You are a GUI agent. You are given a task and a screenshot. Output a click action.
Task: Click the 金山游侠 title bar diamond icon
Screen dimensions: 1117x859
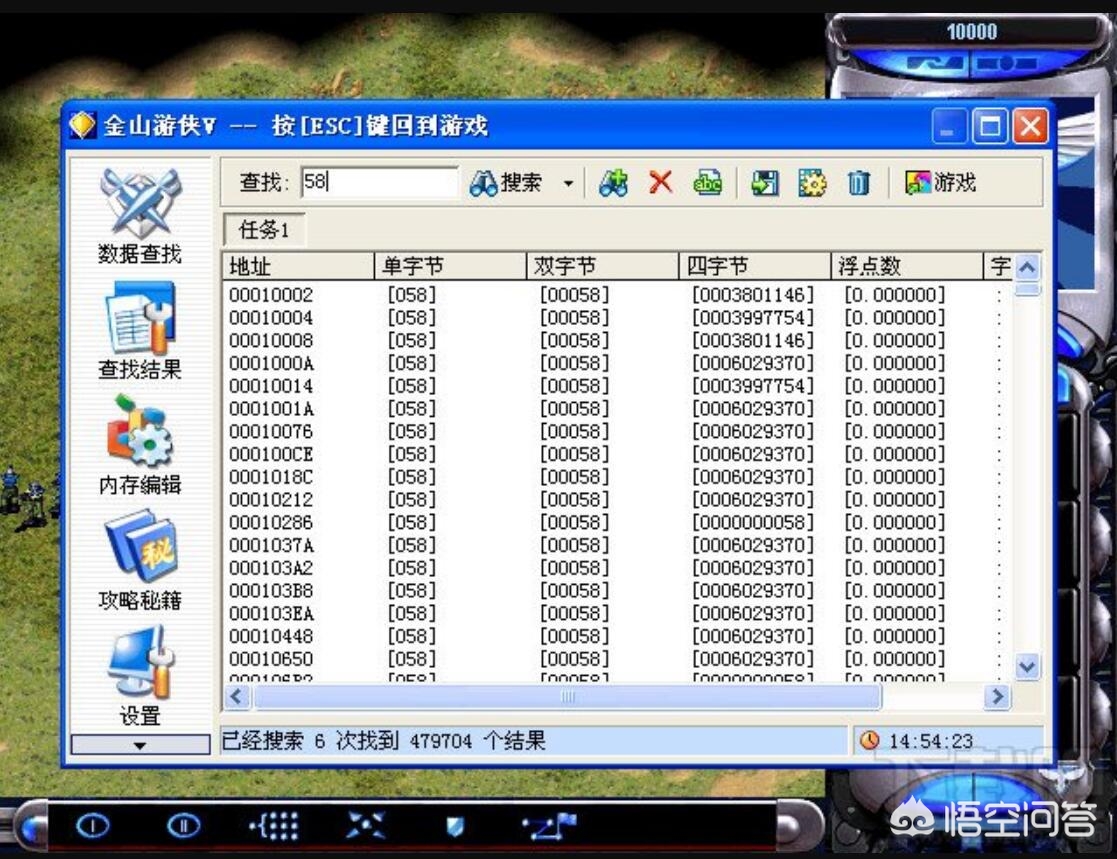tap(82, 126)
